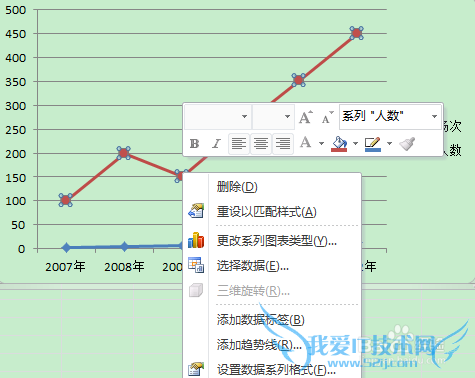Image resolution: width=475 pixels, height=378 pixels.
Task: Choose 重设以匹配样式(A) menu entry
Action: [x=272, y=212]
